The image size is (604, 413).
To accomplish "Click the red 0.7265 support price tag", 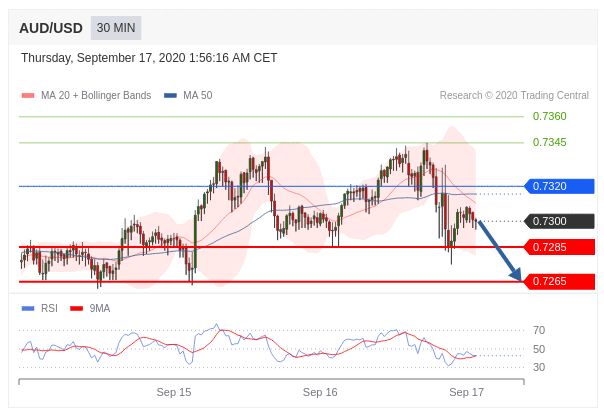I will pos(559,282).
